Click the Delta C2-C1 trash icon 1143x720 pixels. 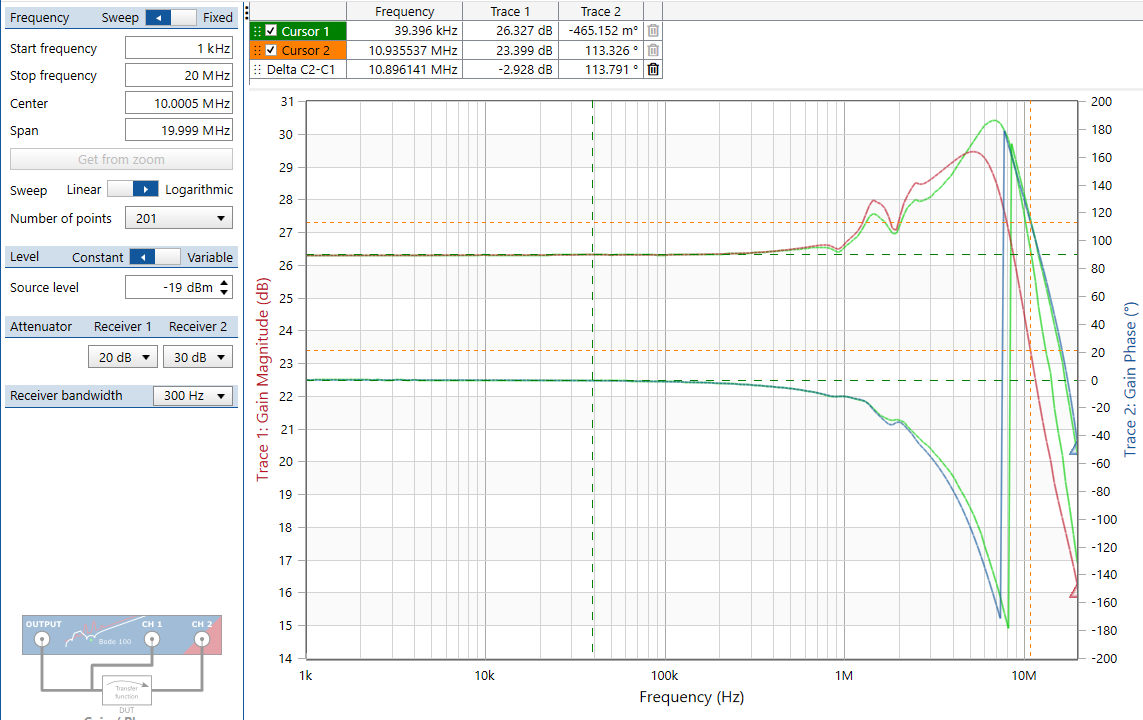click(x=653, y=69)
